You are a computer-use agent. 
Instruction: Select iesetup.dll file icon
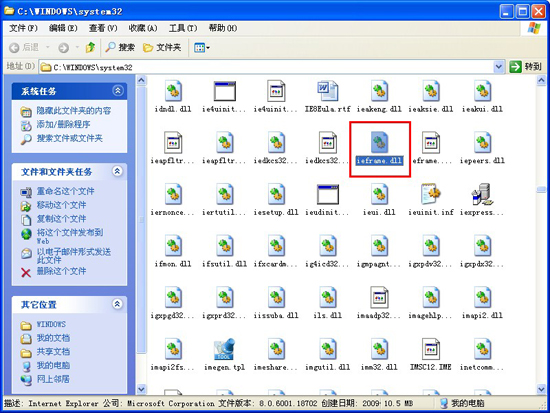[x=276, y=194]
